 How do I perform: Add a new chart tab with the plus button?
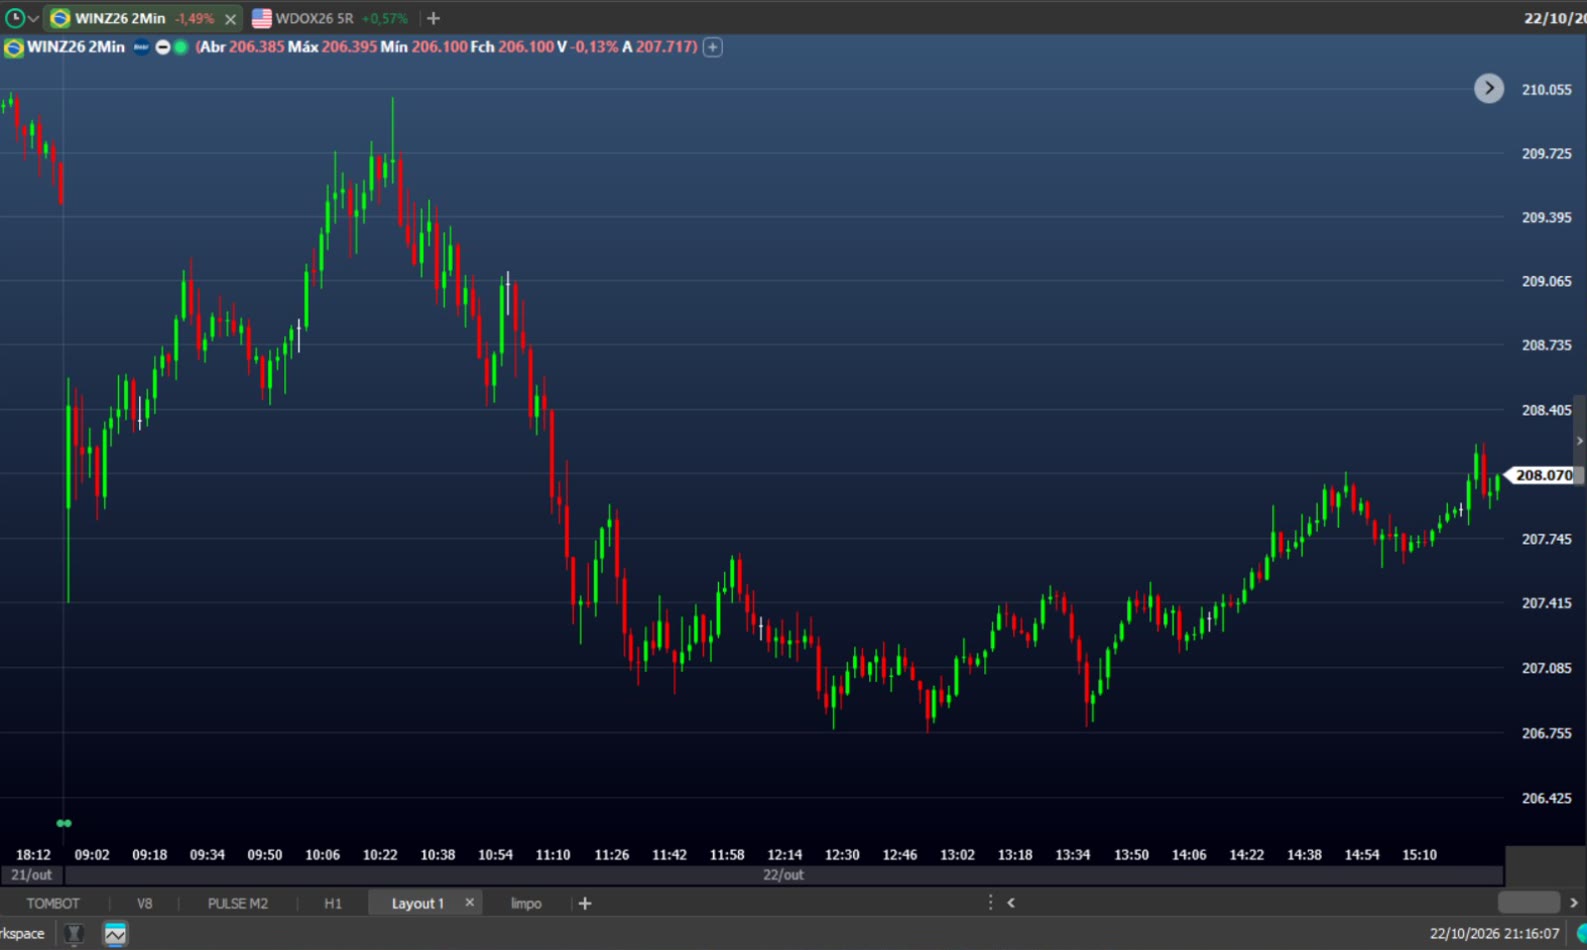(433, 18)
